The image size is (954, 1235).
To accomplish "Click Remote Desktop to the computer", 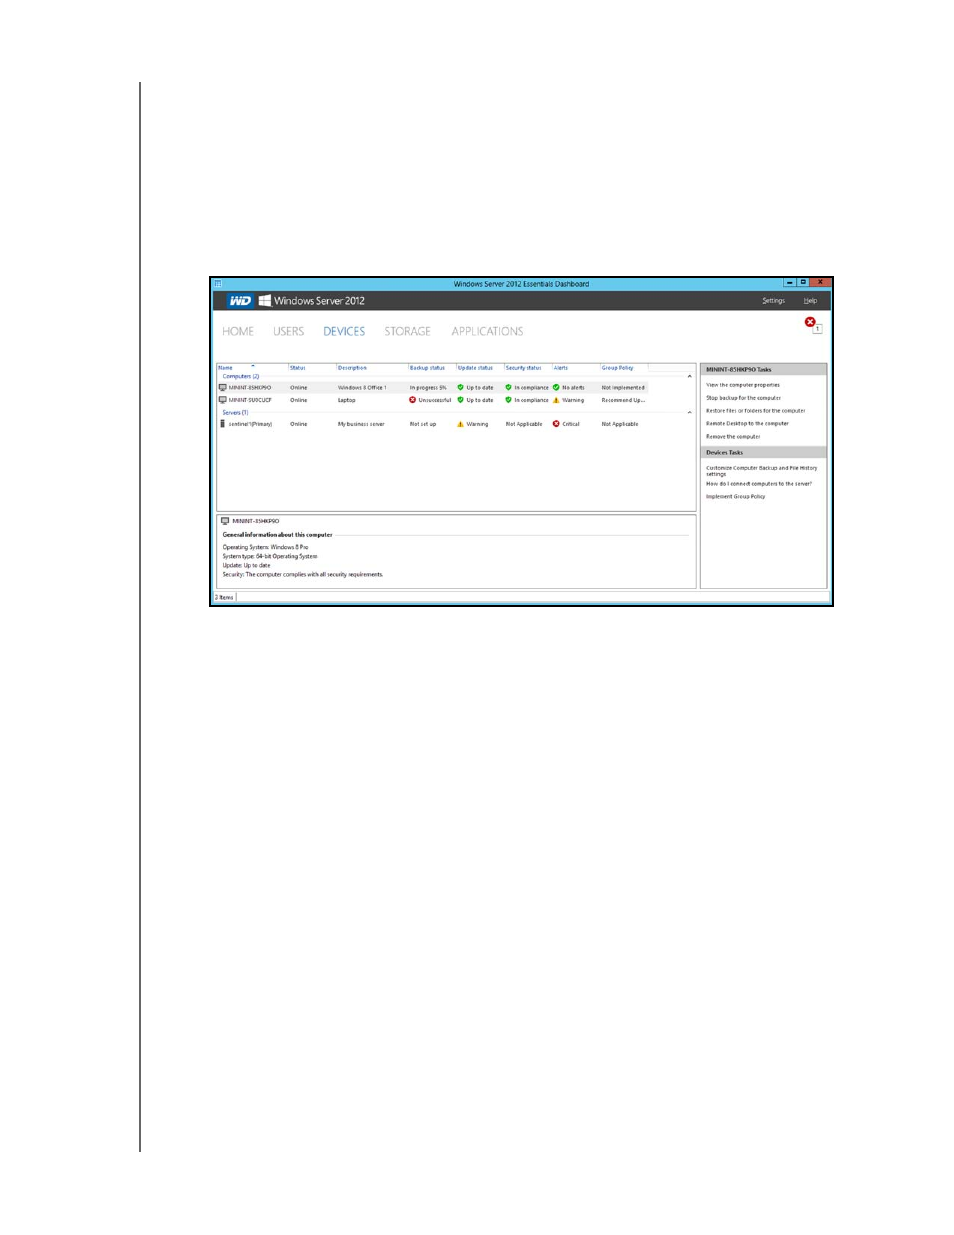I will pos(747,424).
